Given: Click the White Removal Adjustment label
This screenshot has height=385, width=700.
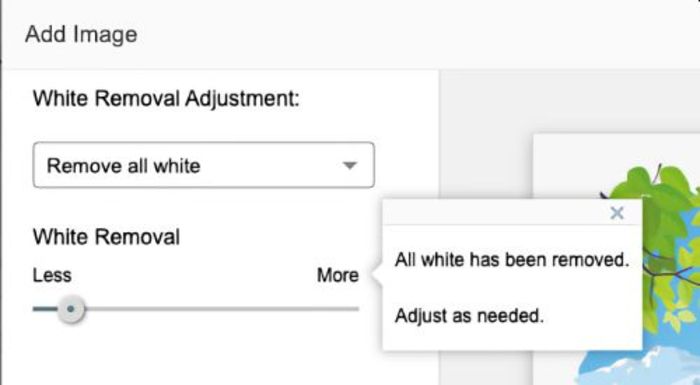Looking at the screenshot, I should 166,98.
